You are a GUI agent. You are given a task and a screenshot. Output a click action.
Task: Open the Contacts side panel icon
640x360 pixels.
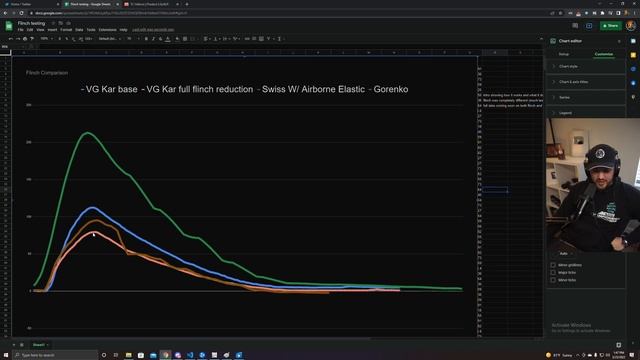[633, 83]
